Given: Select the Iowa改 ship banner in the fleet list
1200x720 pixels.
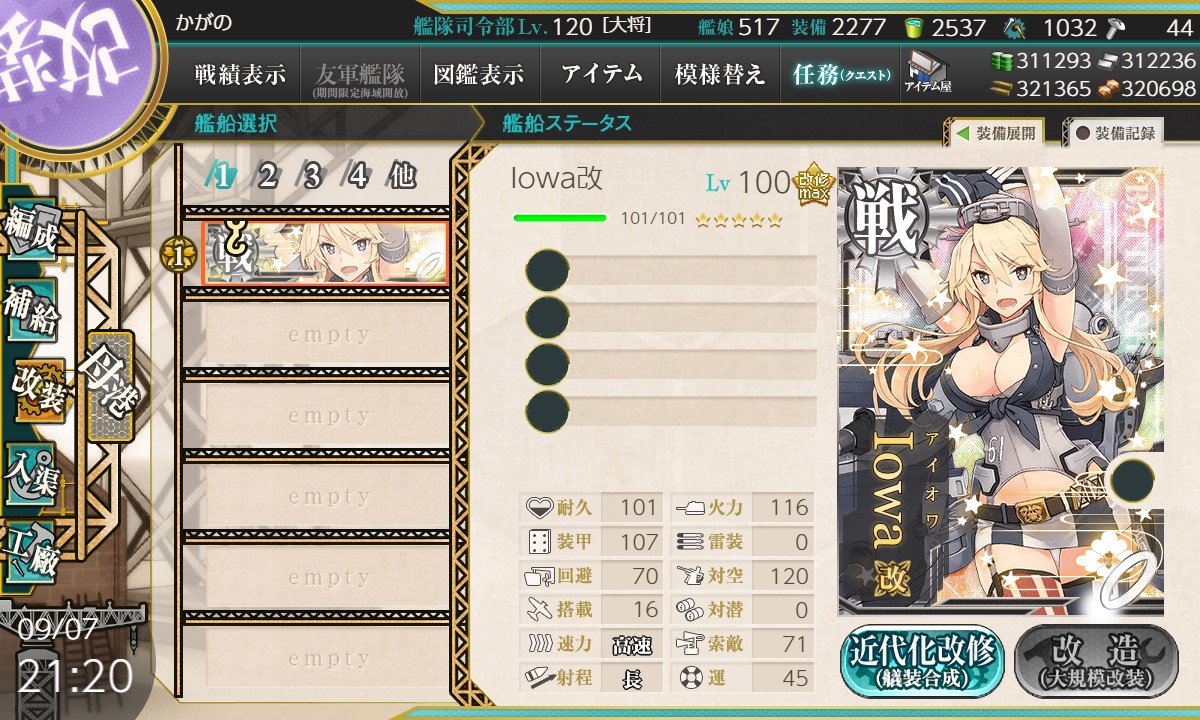Looking at the screenshot, I should pos(325,253).
